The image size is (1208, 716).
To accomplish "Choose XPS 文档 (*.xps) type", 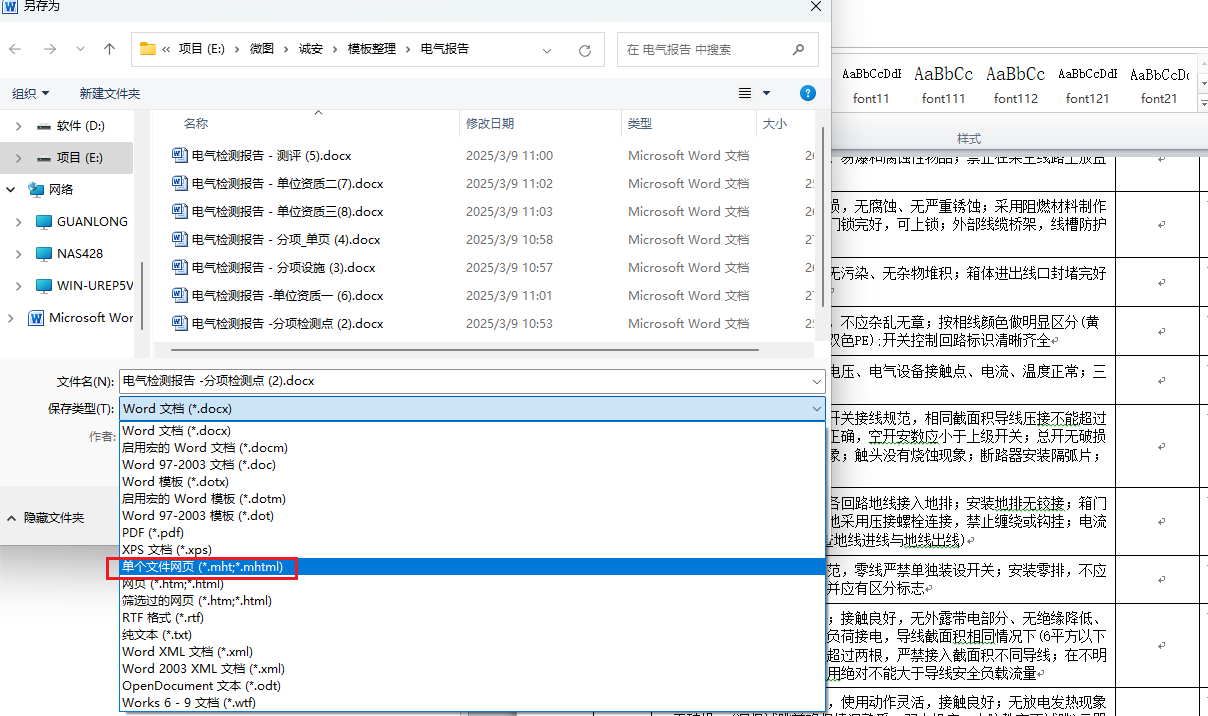I will 472,549.
